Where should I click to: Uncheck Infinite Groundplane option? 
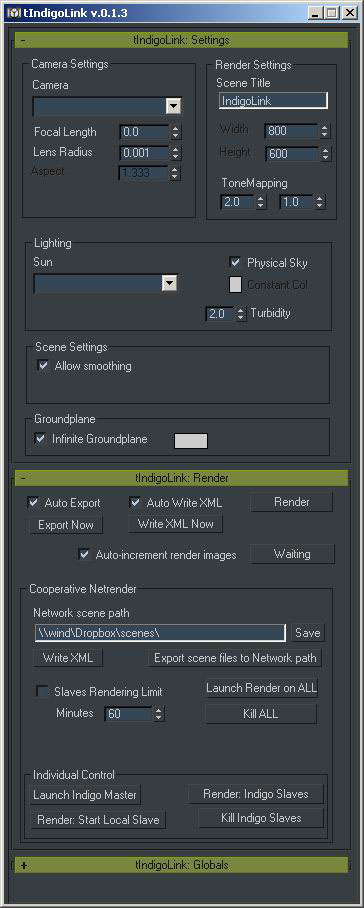point(40,438)
